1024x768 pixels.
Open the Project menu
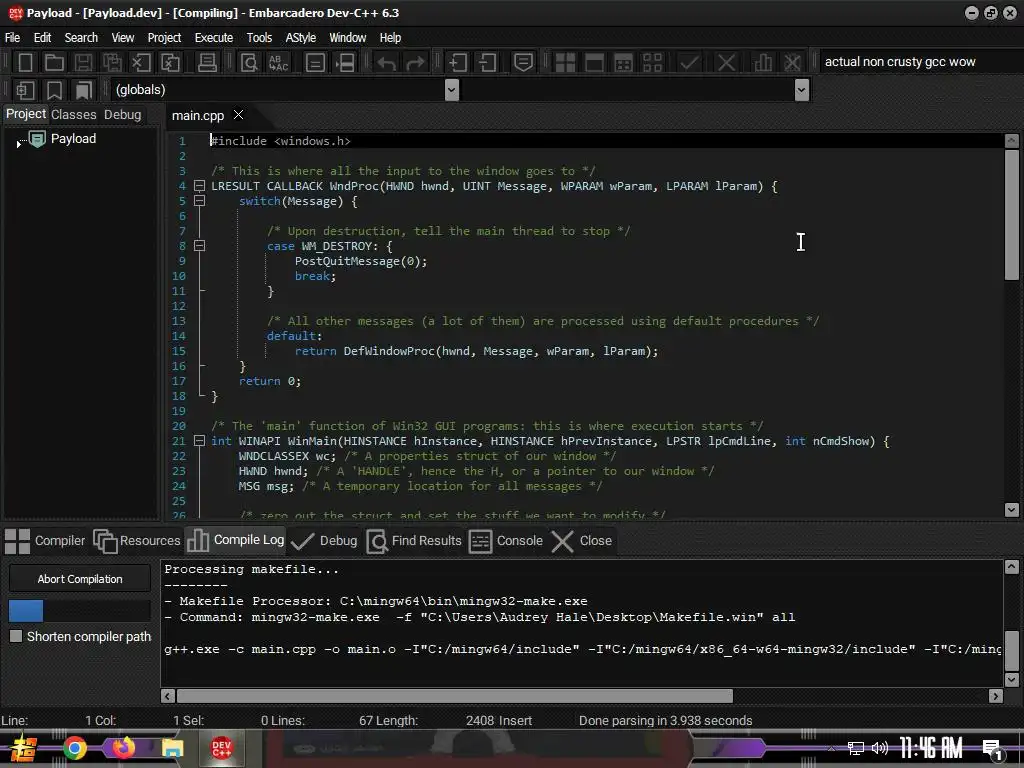click(x=164, y=38)
